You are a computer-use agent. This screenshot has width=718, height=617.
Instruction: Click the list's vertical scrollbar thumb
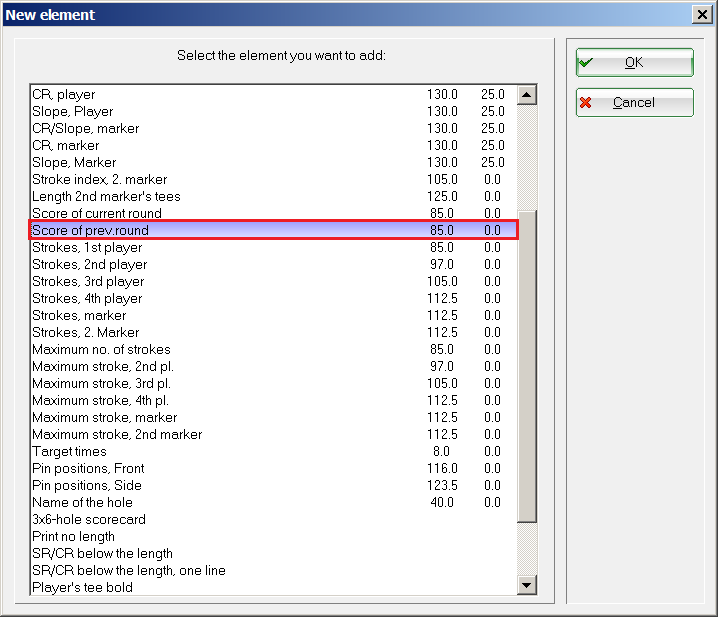click(527, 365)
